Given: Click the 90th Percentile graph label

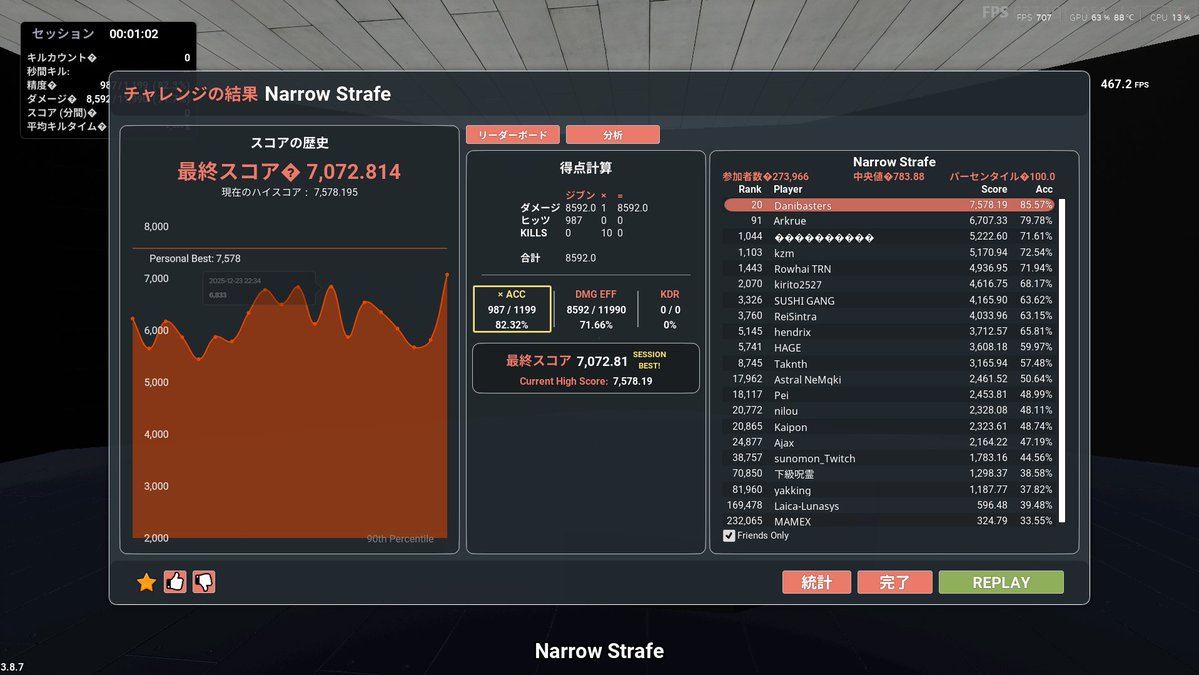Looking at the screenshot, I should tap(400, 539).
